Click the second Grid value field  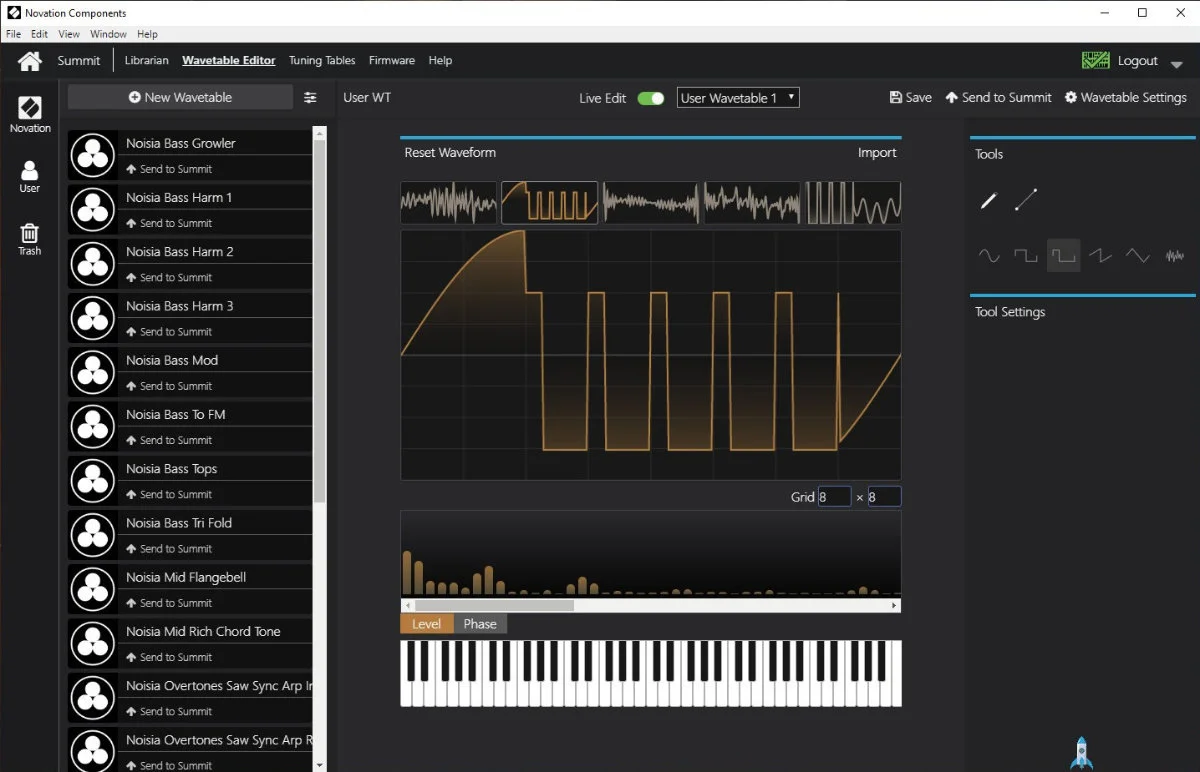click(x=884, y=497)
